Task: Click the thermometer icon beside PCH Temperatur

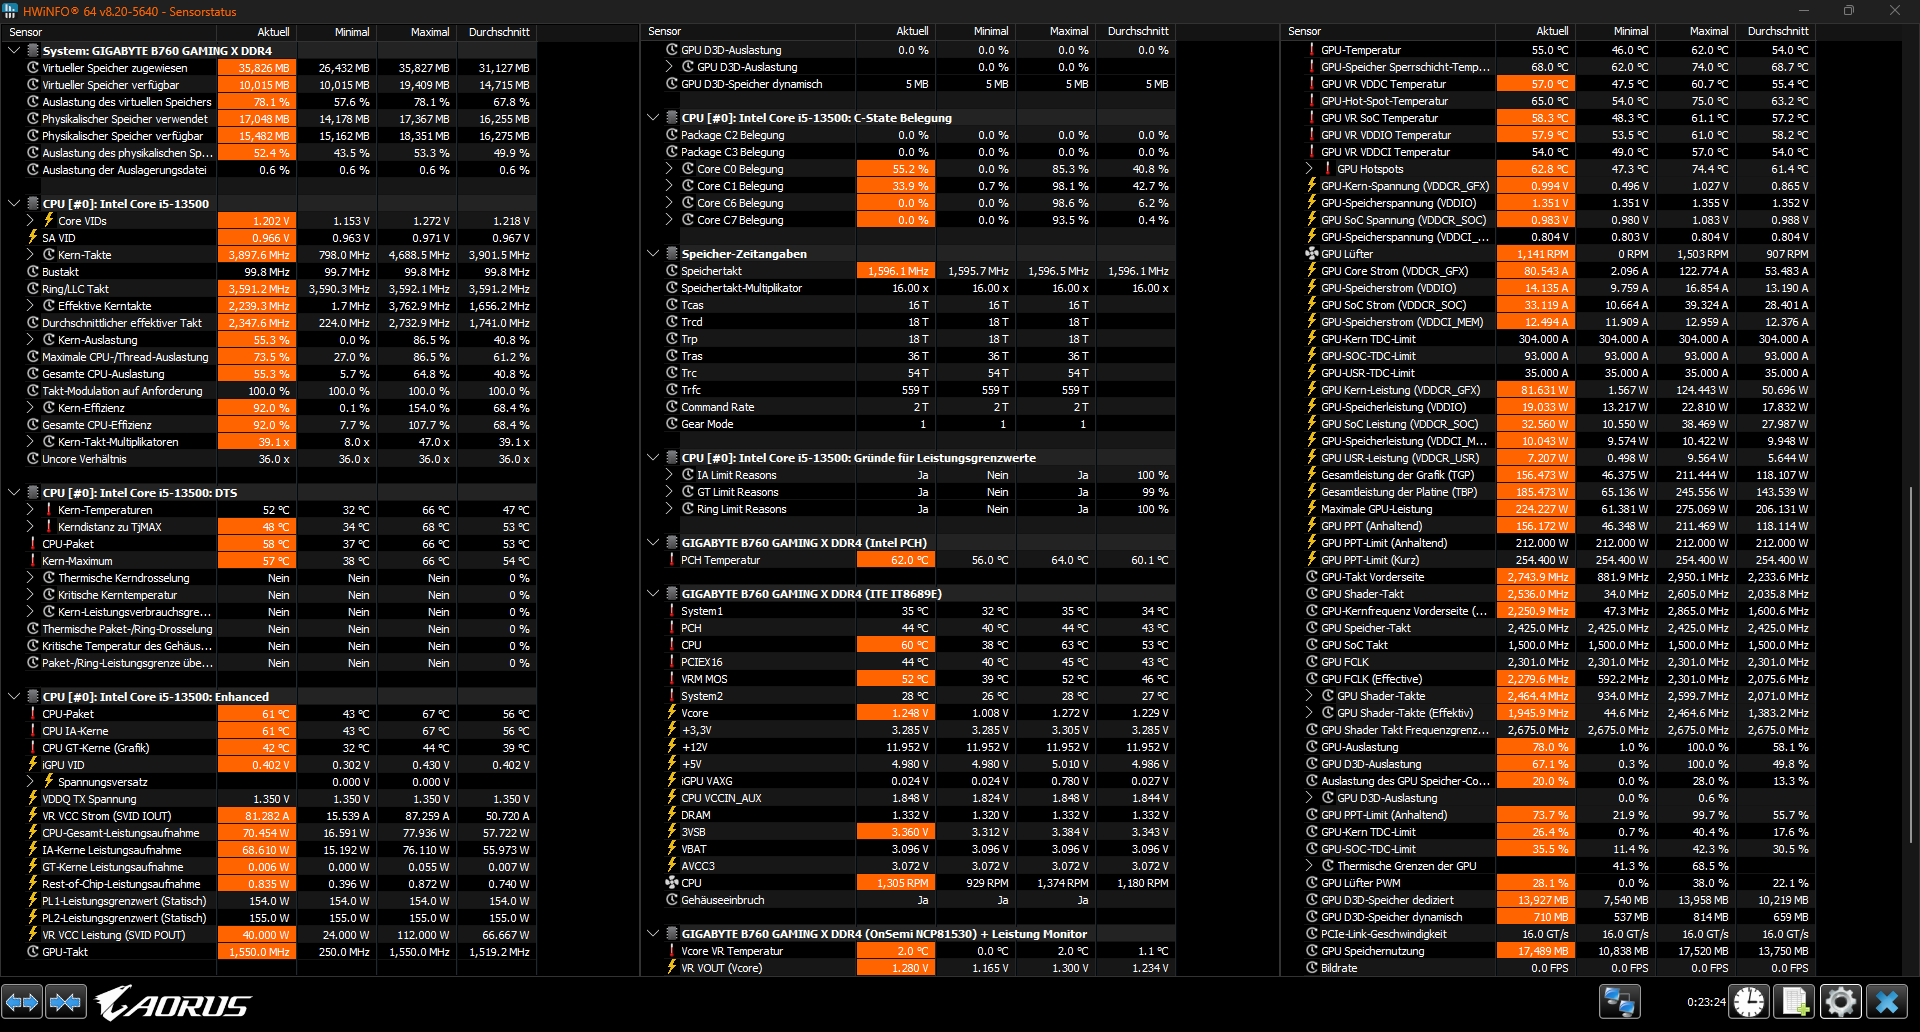Action: click(672, 560)
